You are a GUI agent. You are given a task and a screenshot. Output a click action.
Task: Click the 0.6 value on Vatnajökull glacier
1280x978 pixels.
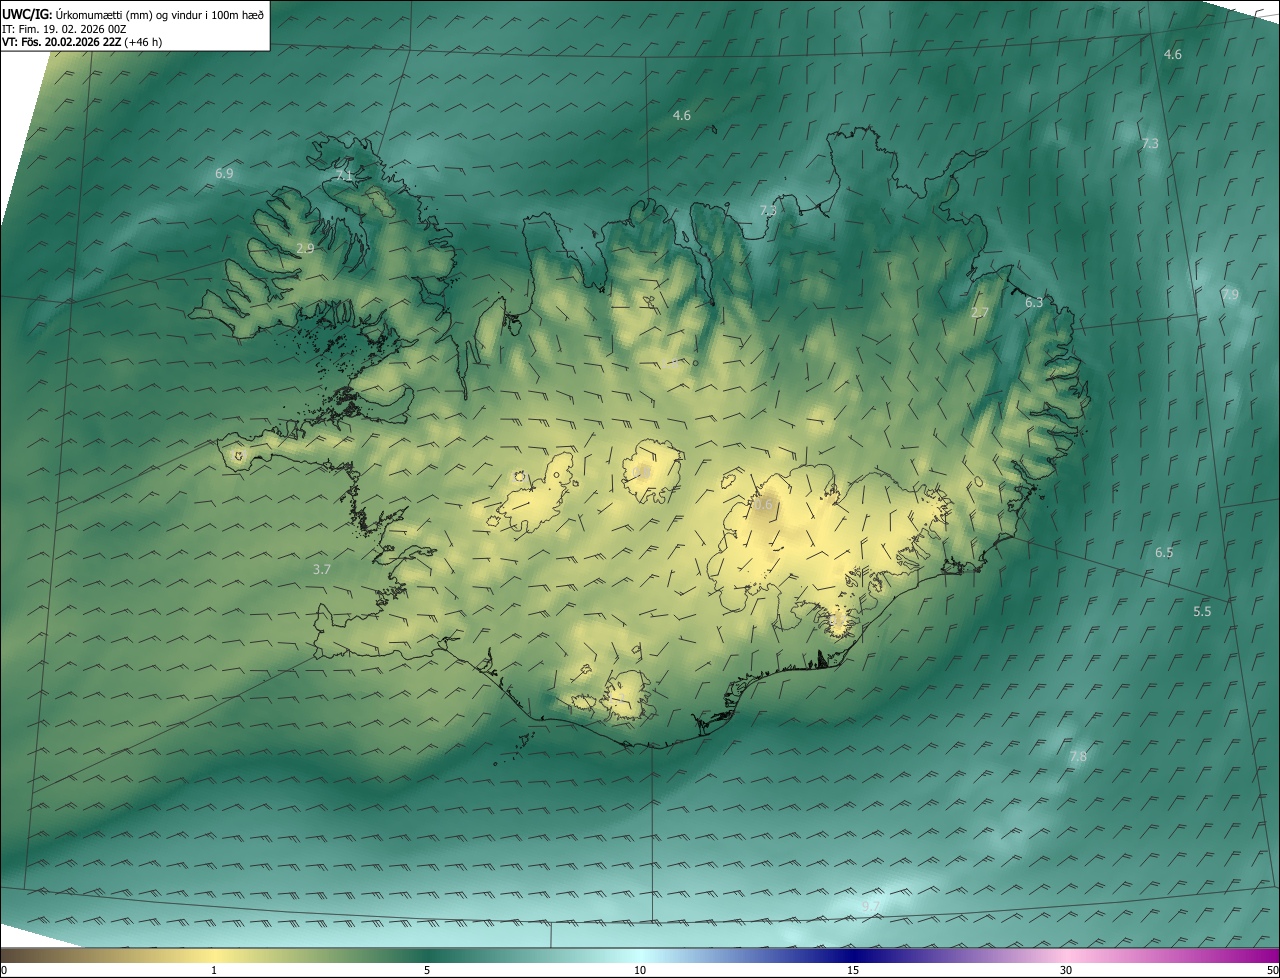(x=763, y=506)
